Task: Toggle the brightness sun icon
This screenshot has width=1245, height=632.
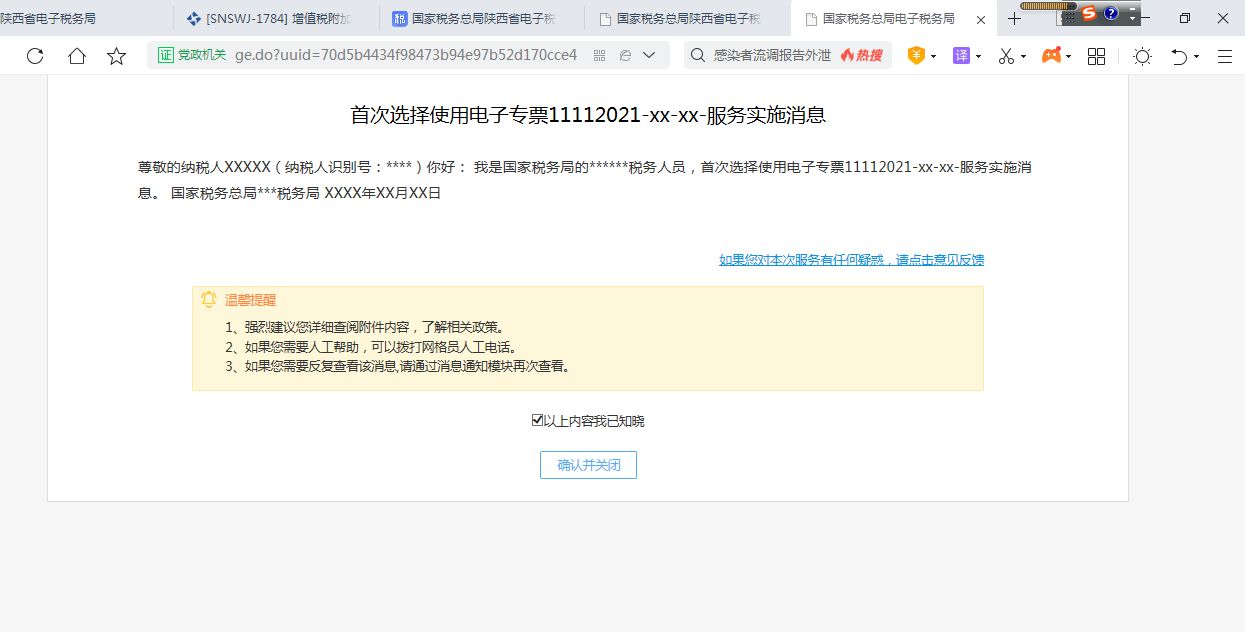Action: point(1142,56)
